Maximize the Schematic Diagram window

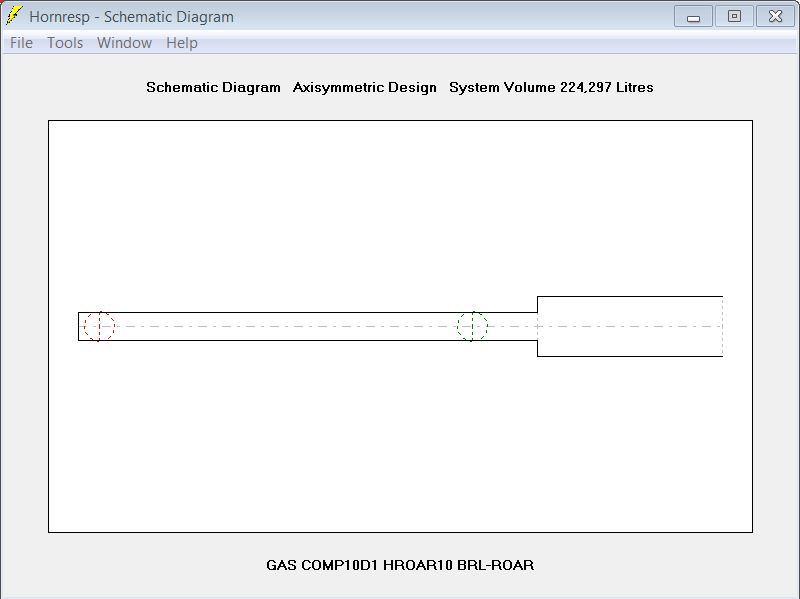734,16
